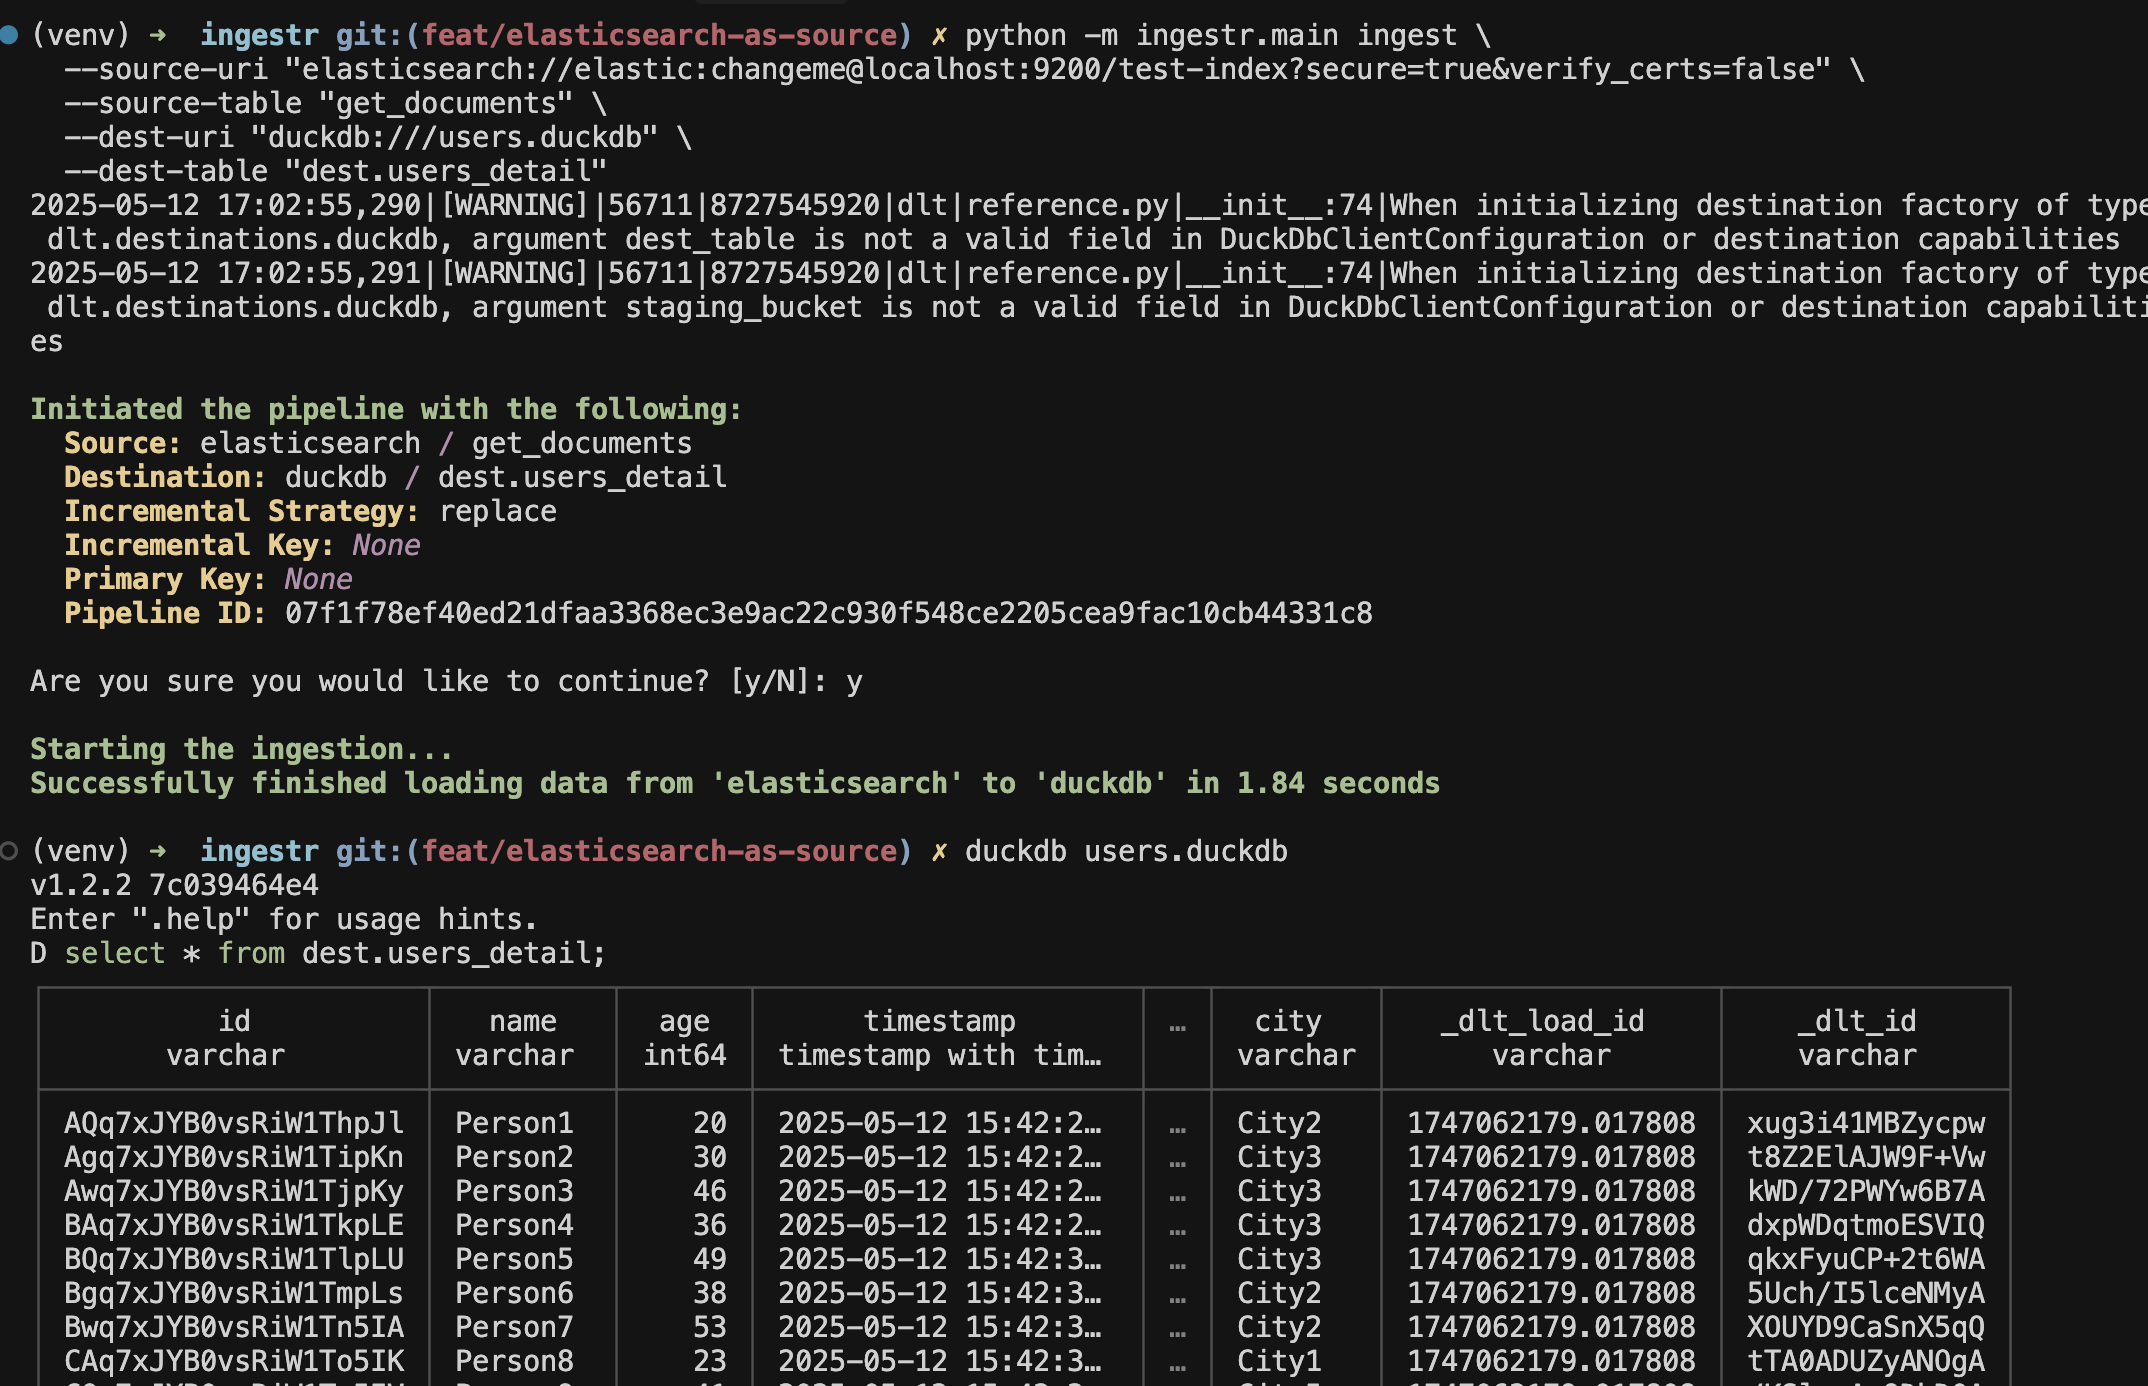Click the Person1 name cell

click(x=515, y=1123)
